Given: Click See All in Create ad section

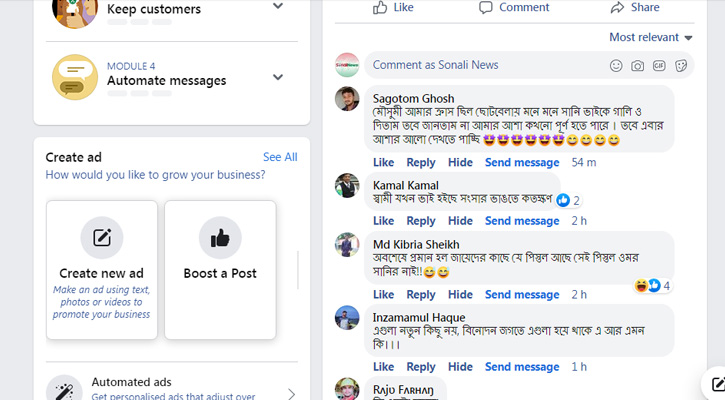Looking at the screenshot, I should 280,157.
